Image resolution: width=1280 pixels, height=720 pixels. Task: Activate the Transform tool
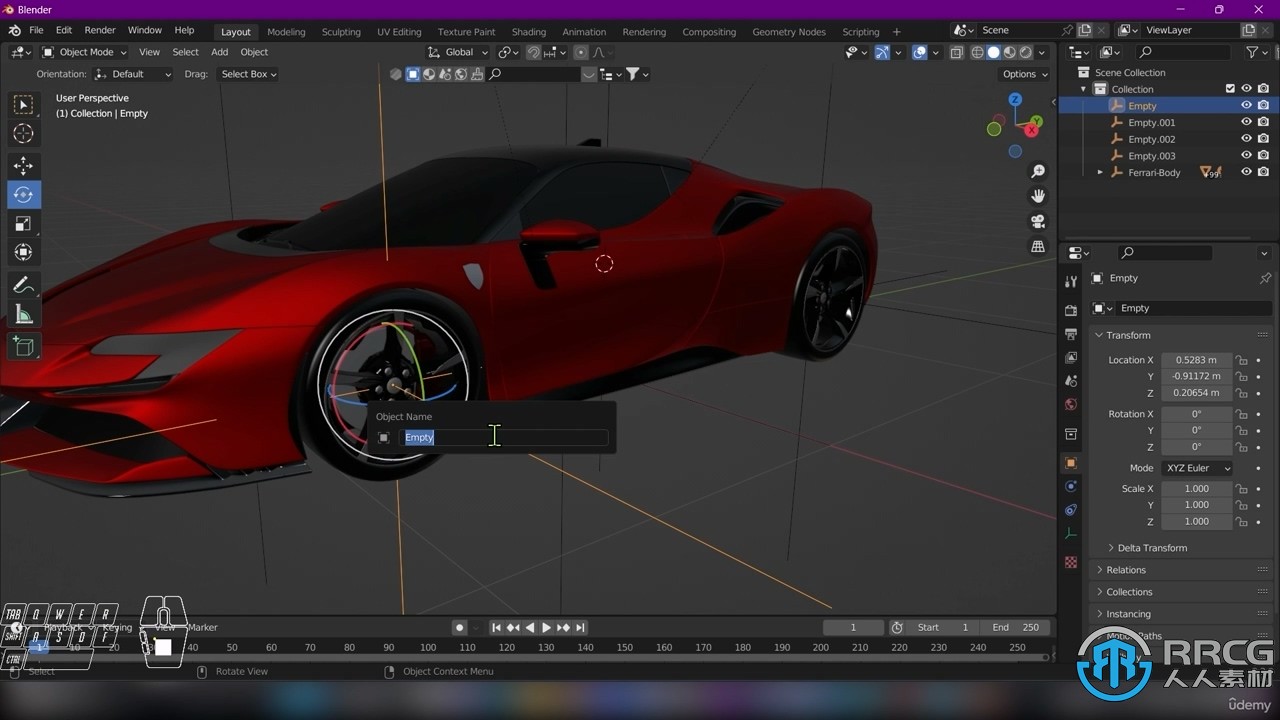[x=24, y=253]
